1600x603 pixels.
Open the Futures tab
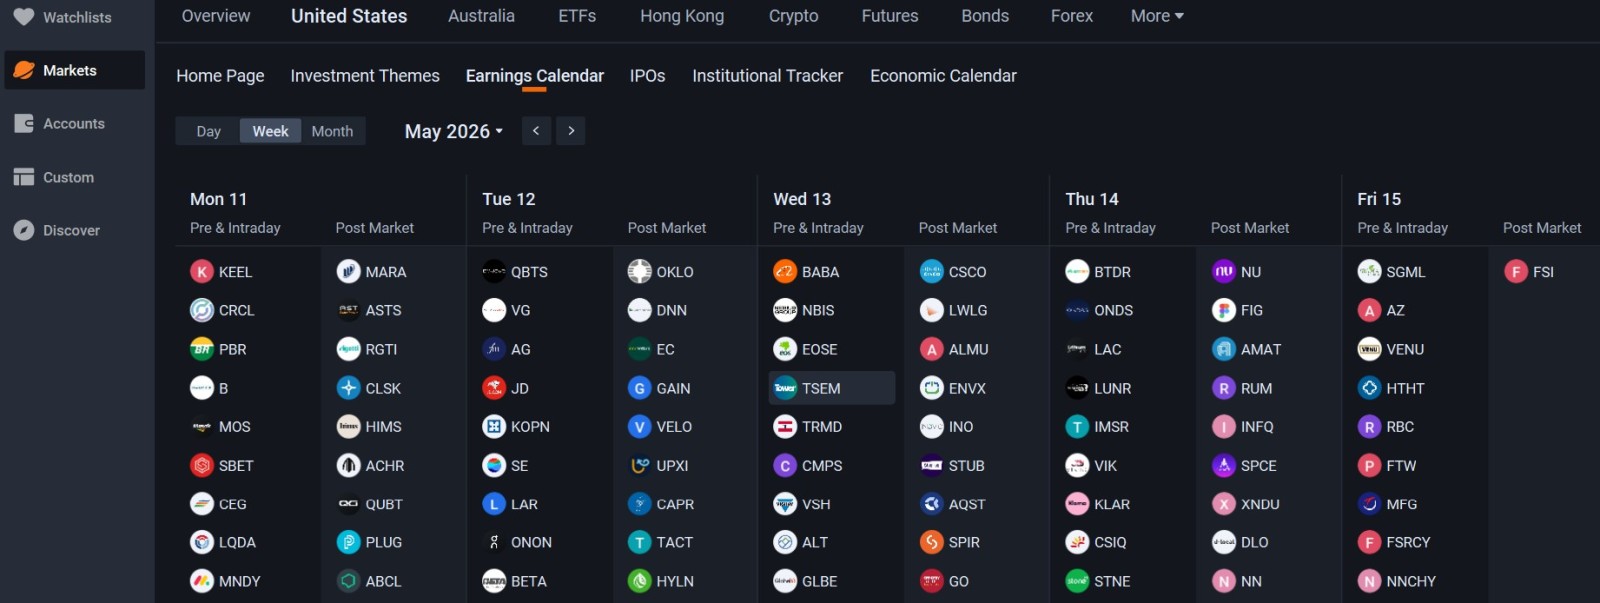(890, 16)
